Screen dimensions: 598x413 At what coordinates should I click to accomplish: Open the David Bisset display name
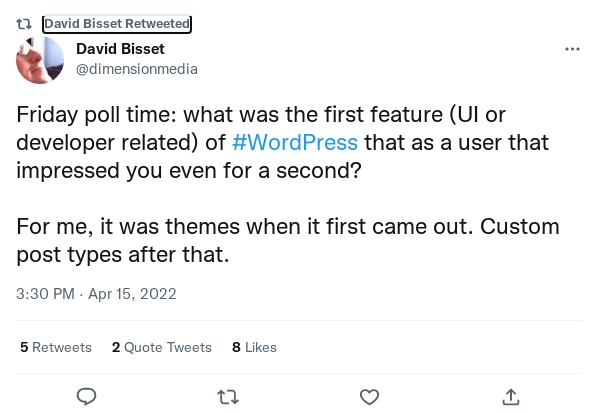(121, 49)
